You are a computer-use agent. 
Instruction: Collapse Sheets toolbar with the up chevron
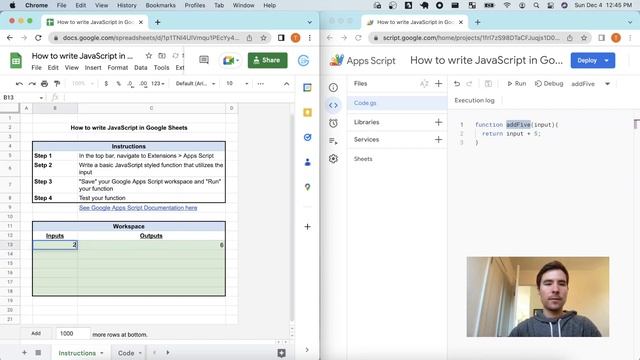pos(287,84)
